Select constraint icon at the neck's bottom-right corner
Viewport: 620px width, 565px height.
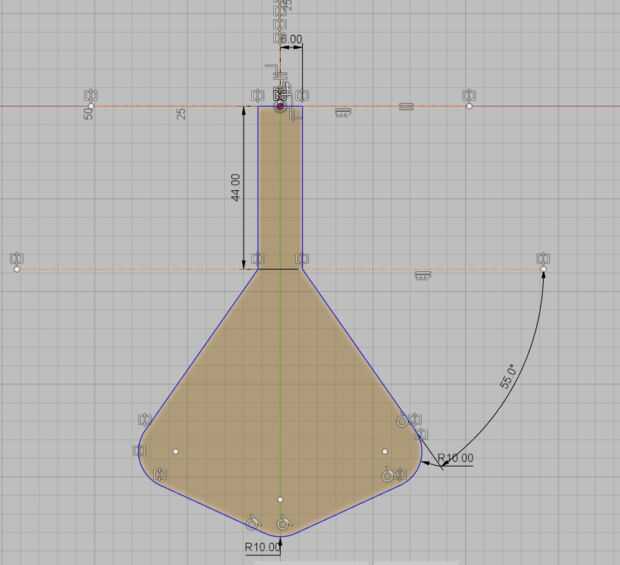click(302, 259)
